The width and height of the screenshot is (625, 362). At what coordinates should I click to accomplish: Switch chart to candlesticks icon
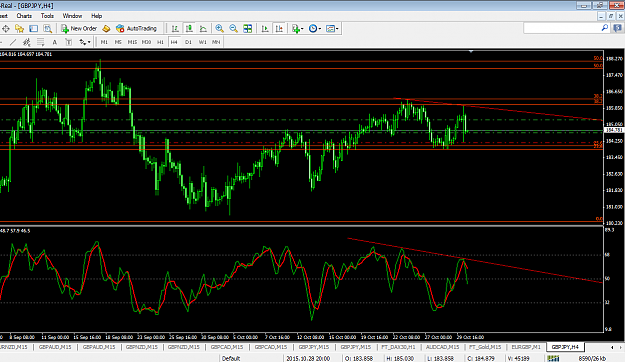pyautogui.click(x=189, y=28)
